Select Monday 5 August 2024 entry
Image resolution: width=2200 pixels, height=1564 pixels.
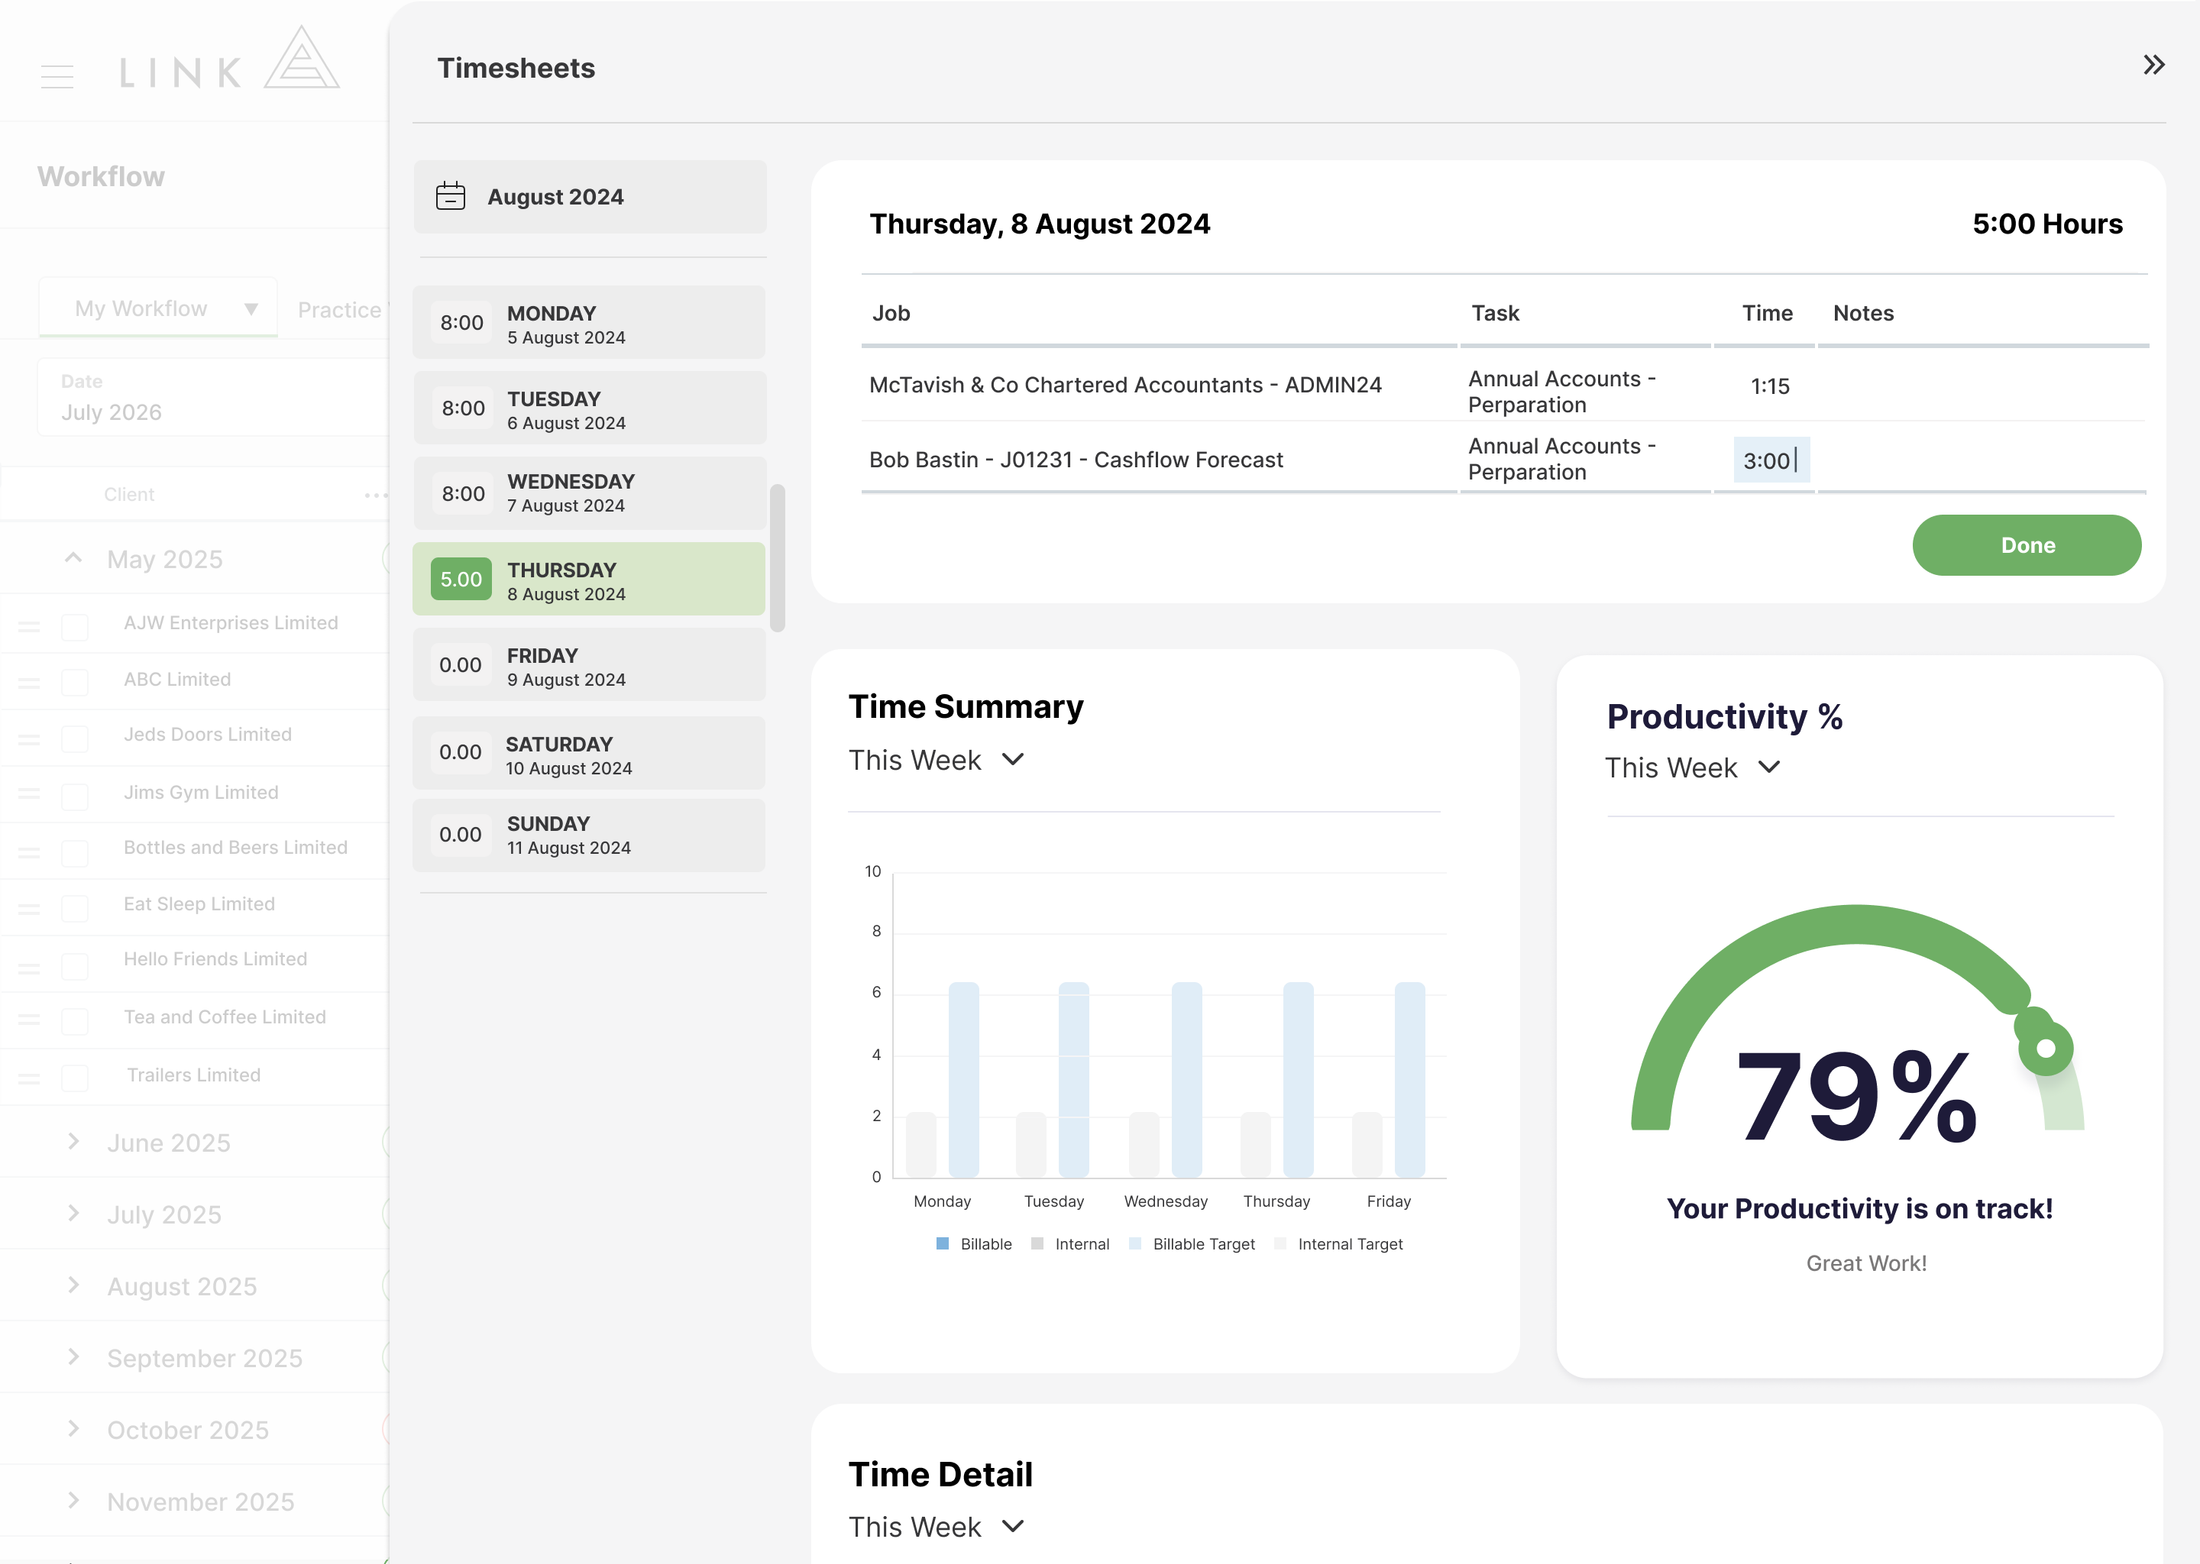589,323
